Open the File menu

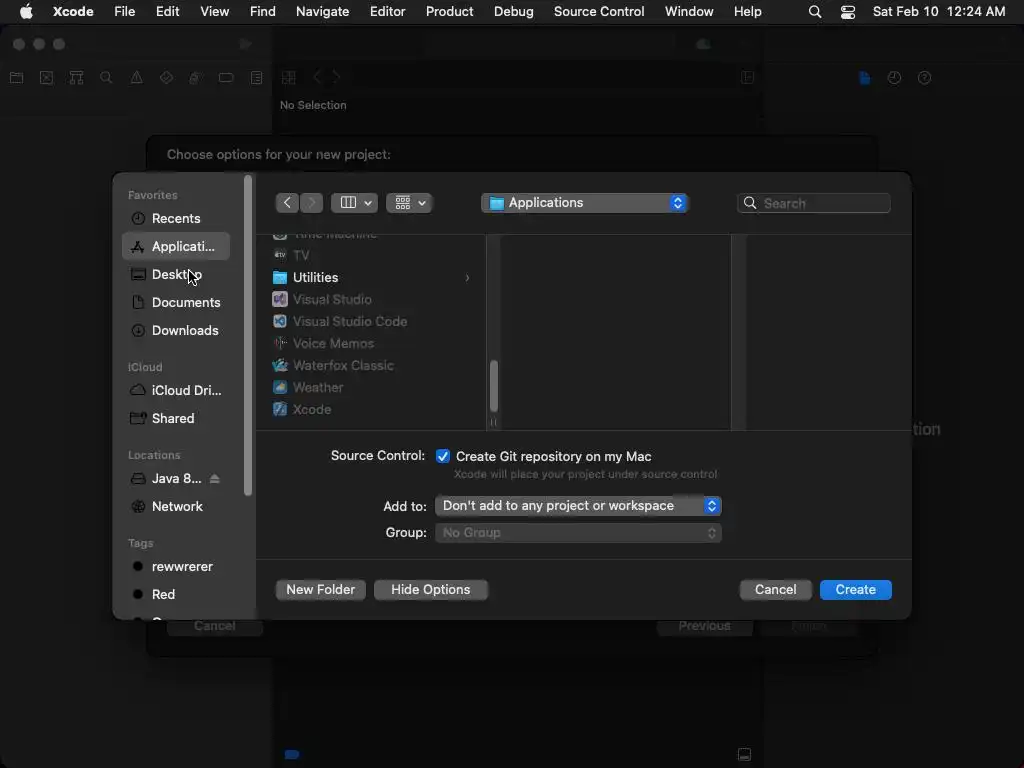124,12
